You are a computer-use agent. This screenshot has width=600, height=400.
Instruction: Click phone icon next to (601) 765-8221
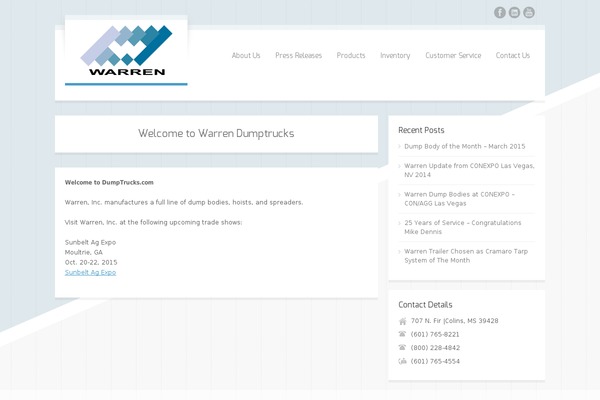[402, 334]
